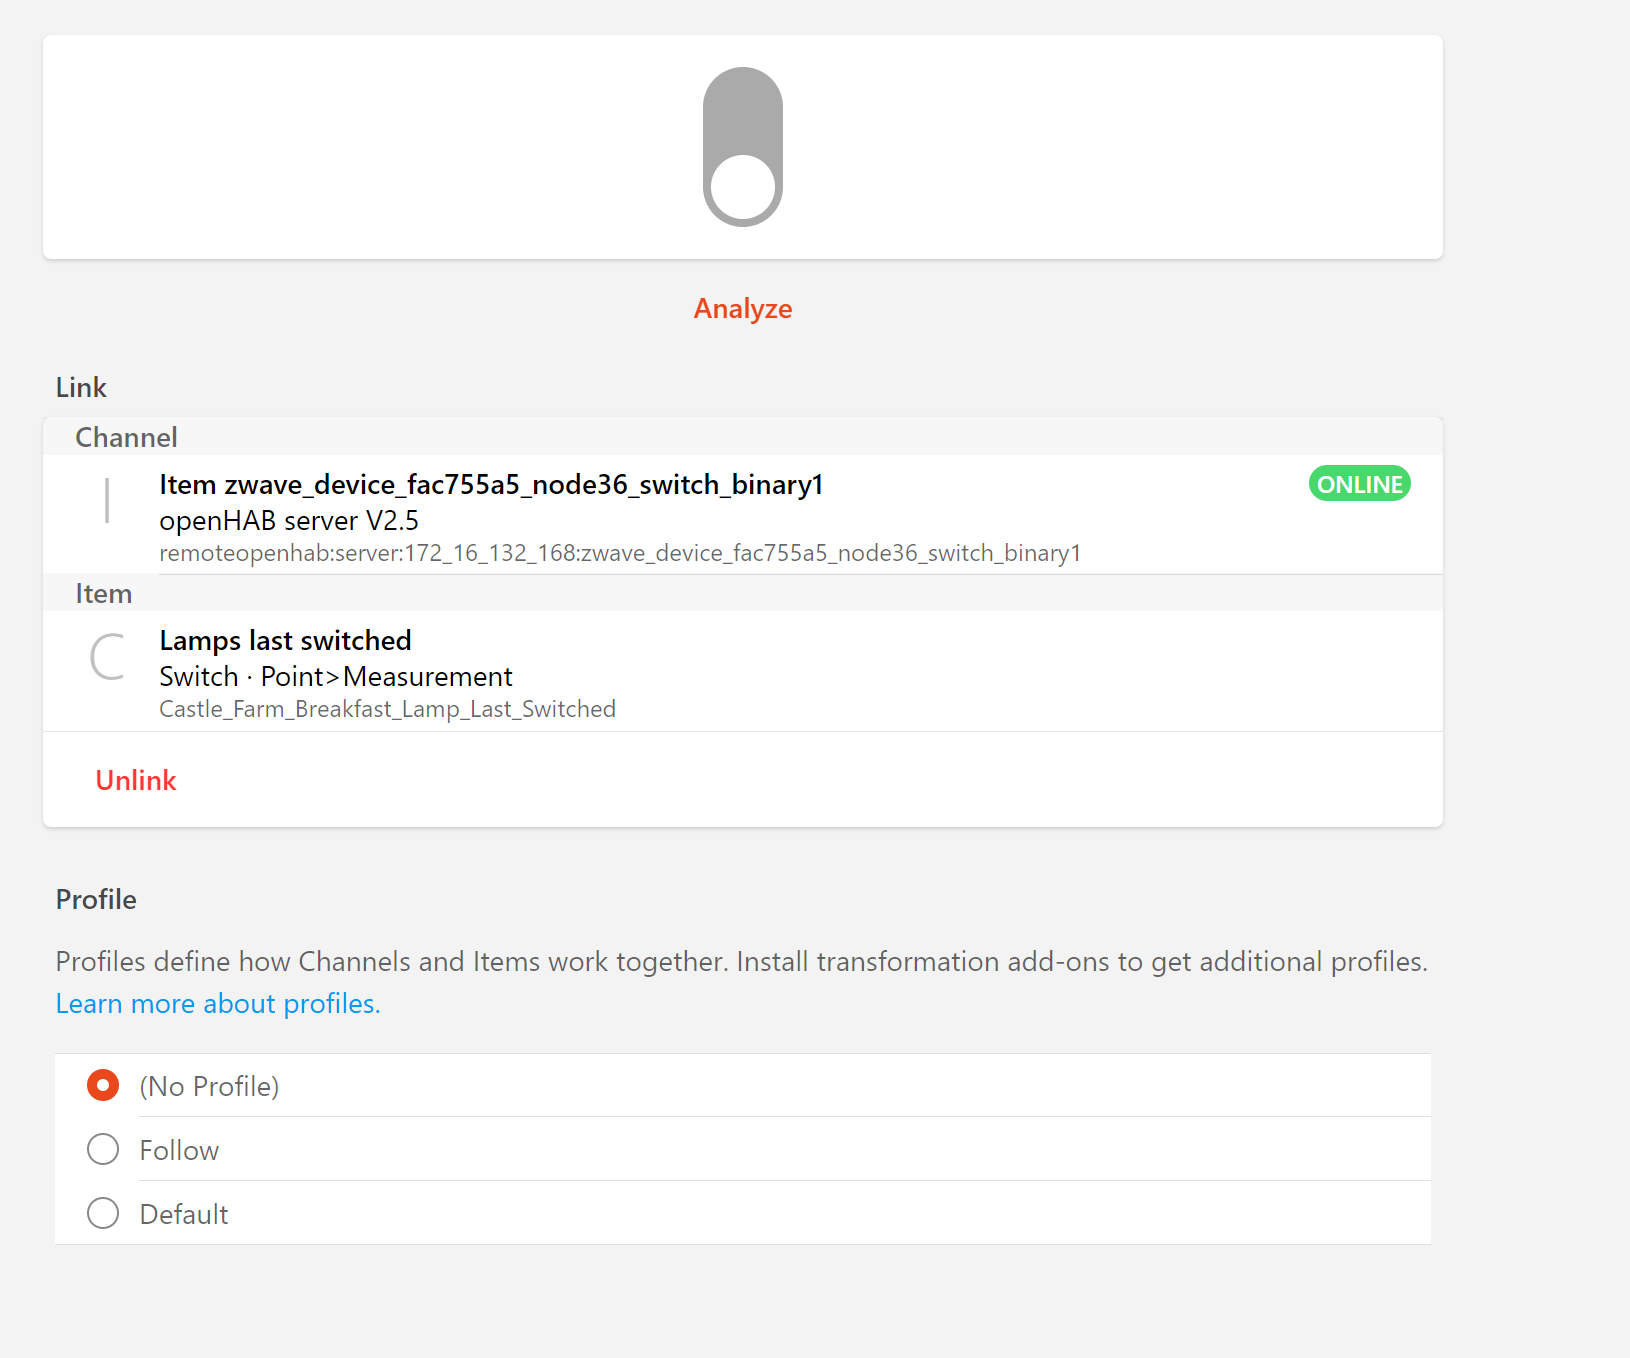This screenshot has height=1358, width=1630.
Task: Click the ONLINE status badge
Action: (x=1359, y=483)
